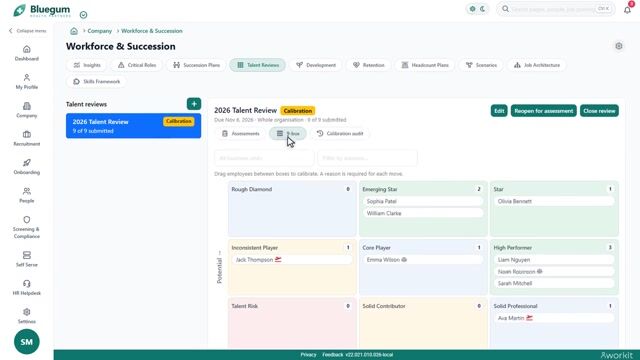640x360 pixels.
Task: Open the Dashboard sidebar item
Action: tap(27, 53)
